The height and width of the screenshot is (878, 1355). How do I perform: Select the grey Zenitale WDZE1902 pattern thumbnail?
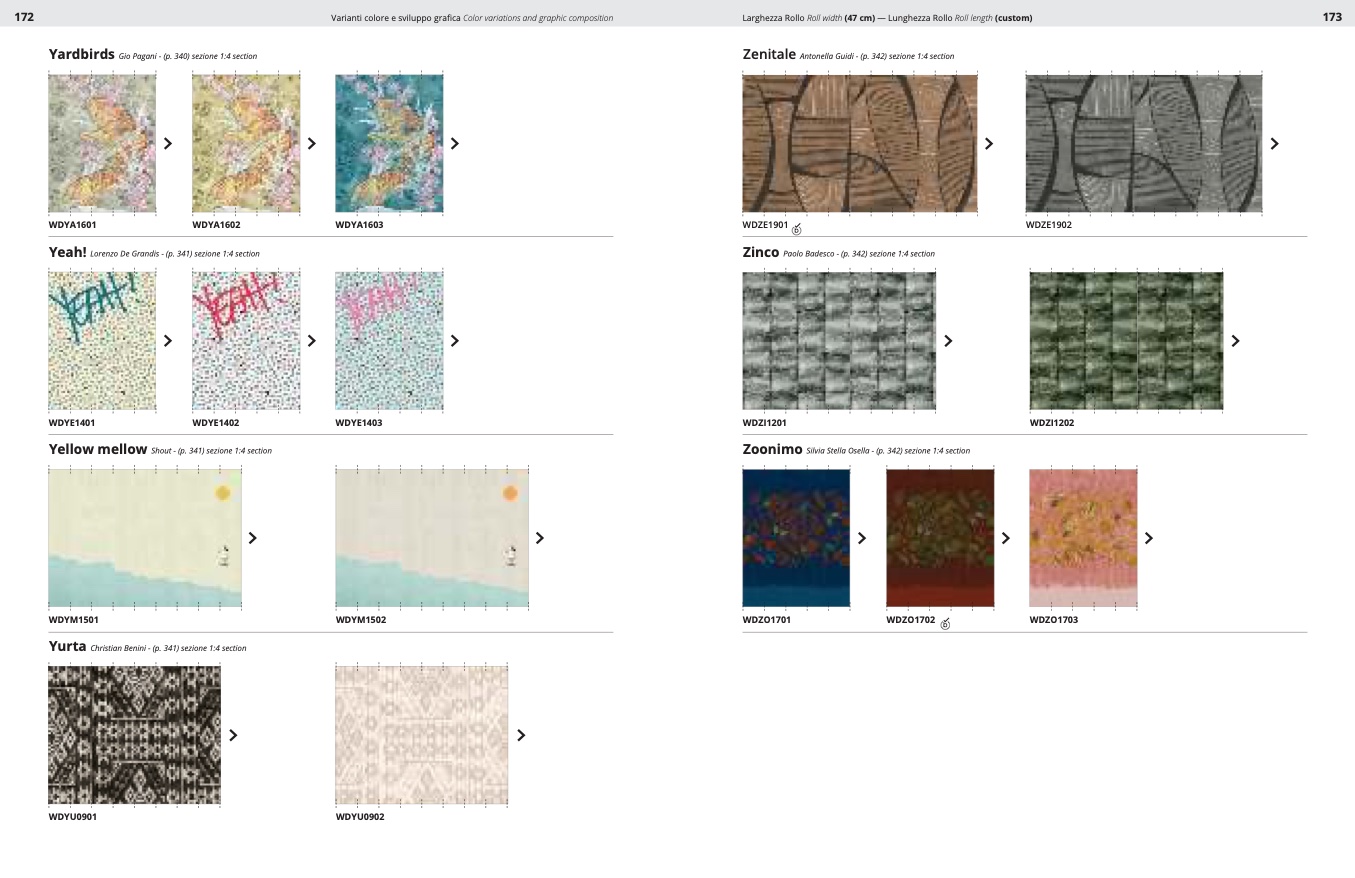tap(1143, 143)
